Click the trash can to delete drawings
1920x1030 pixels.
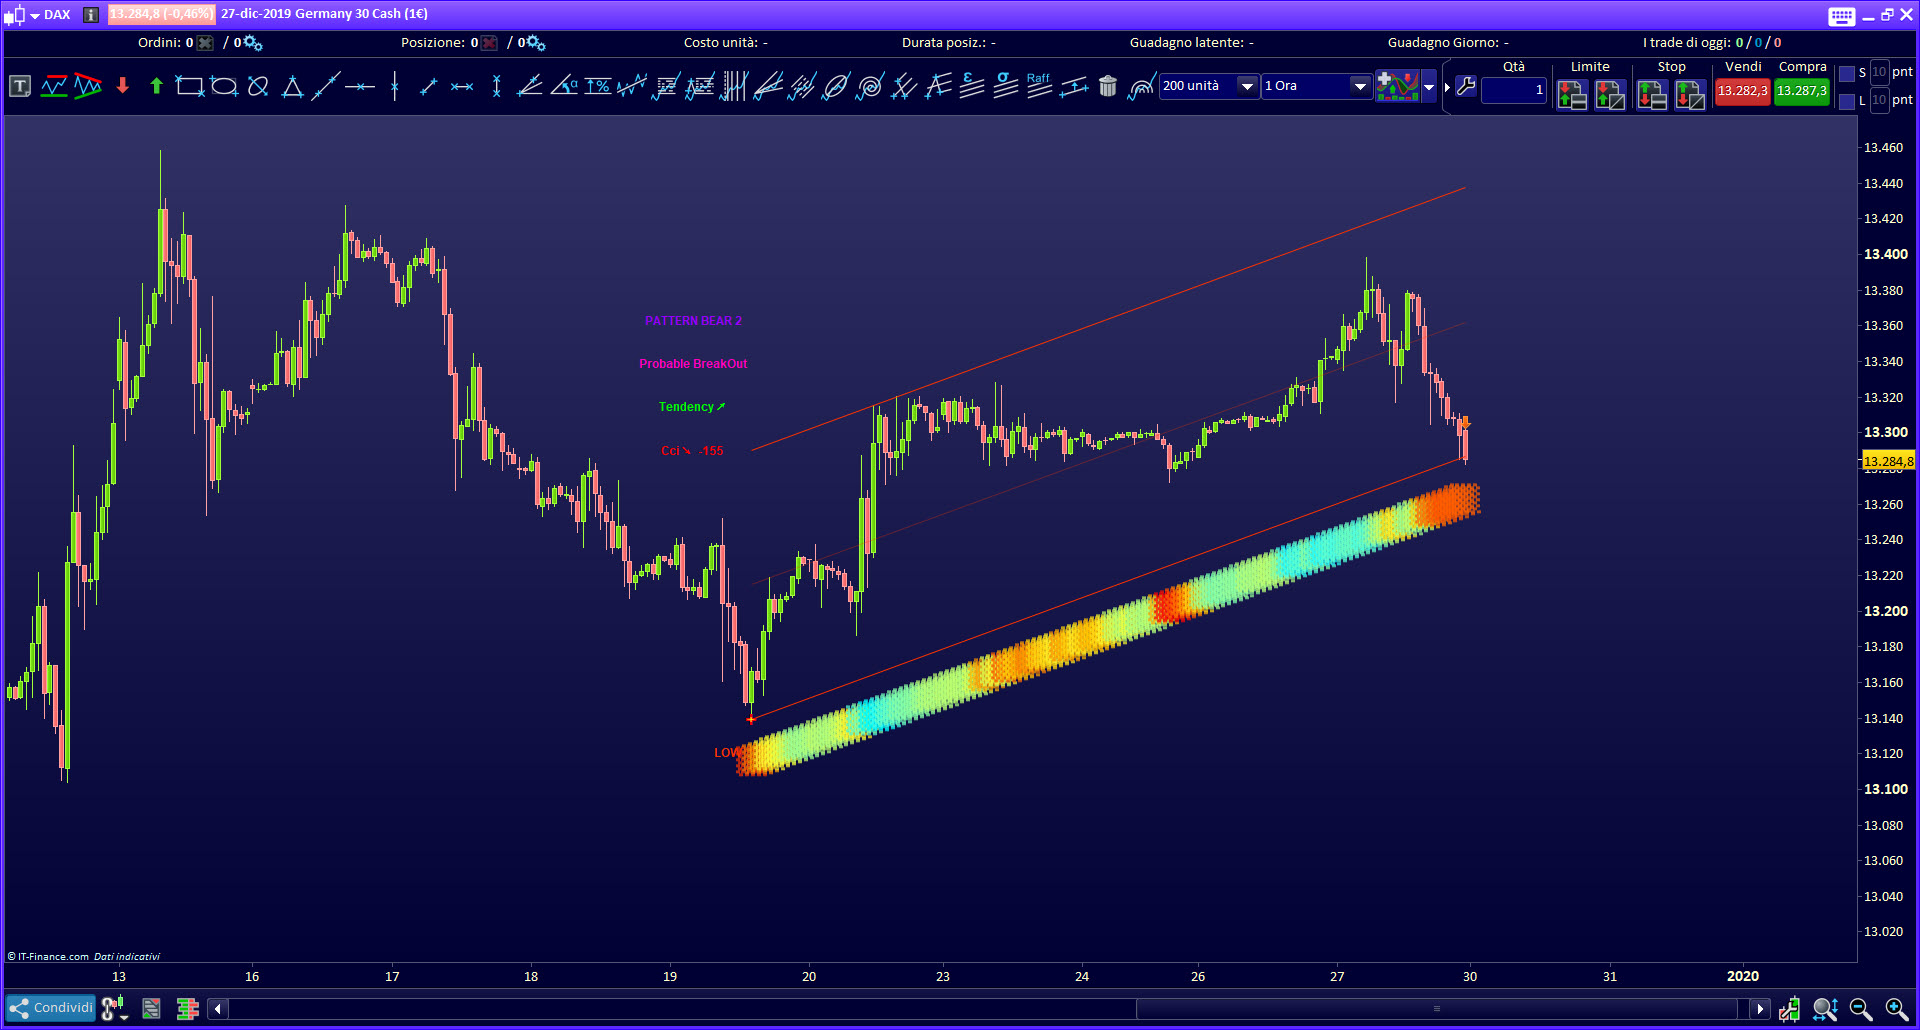(1107, 87)
